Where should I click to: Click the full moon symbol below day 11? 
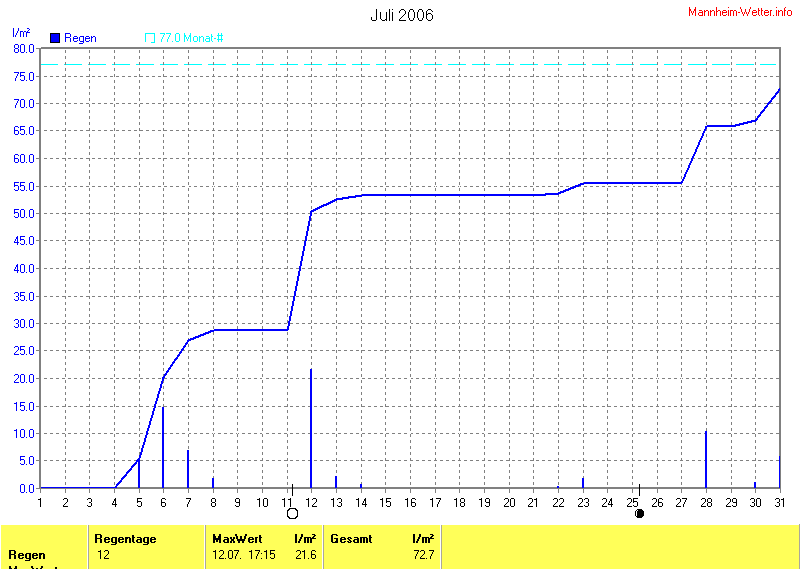pos(292,514)
